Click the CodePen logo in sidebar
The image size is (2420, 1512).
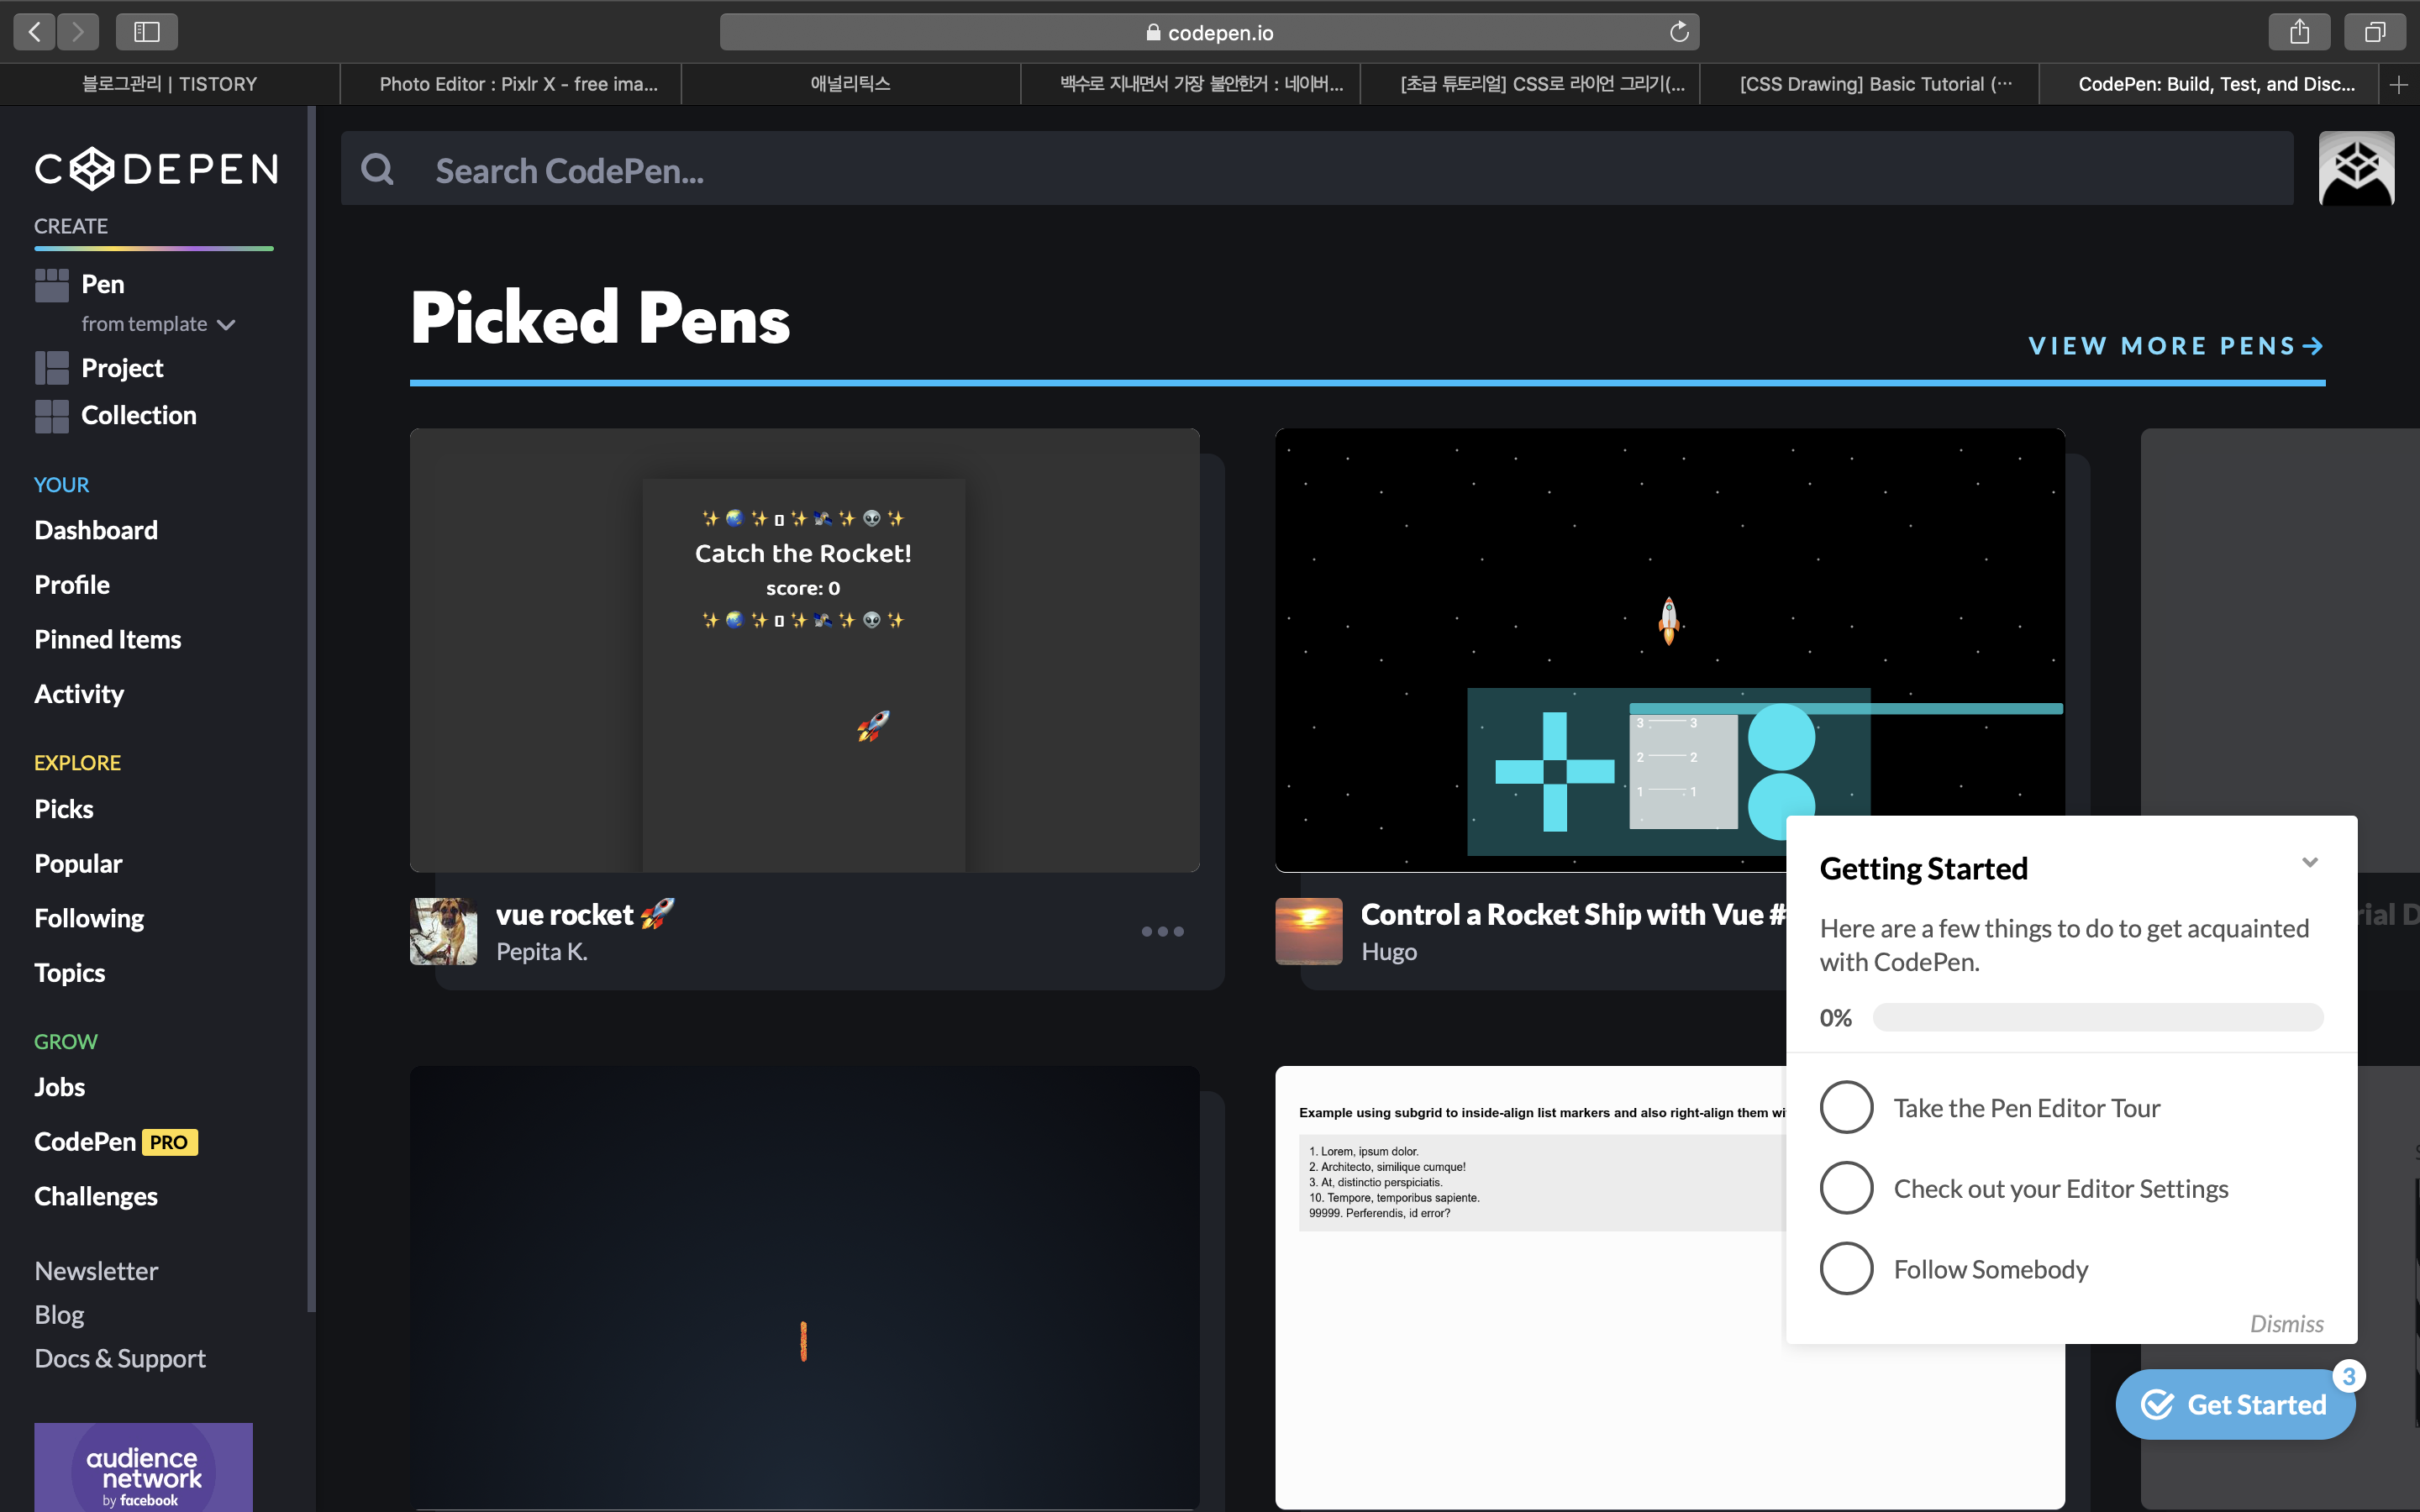[157, 168]
